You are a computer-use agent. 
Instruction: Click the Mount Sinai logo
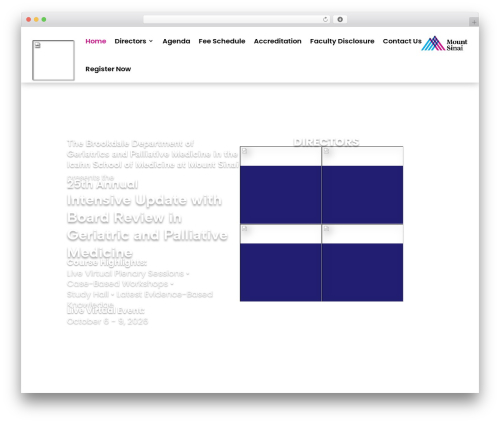444,44
